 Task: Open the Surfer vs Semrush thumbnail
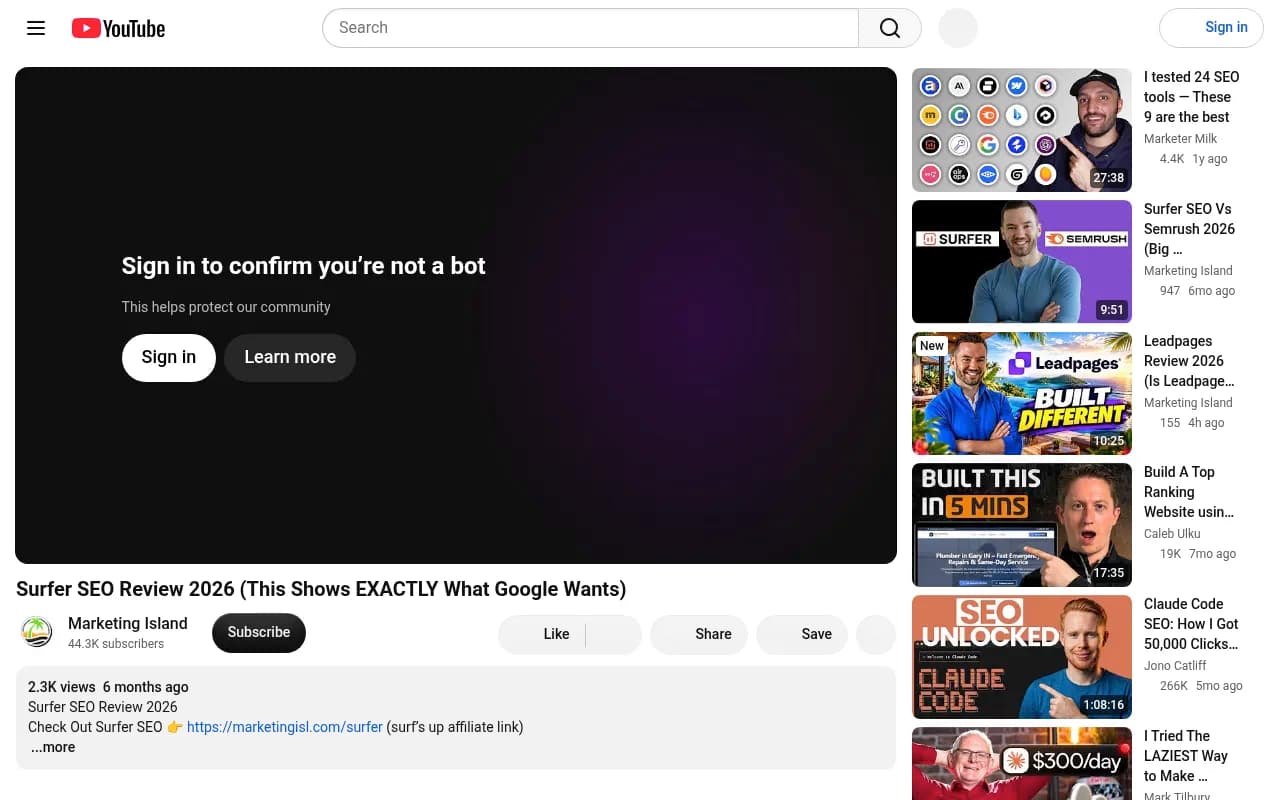[x=1022, y=262]
